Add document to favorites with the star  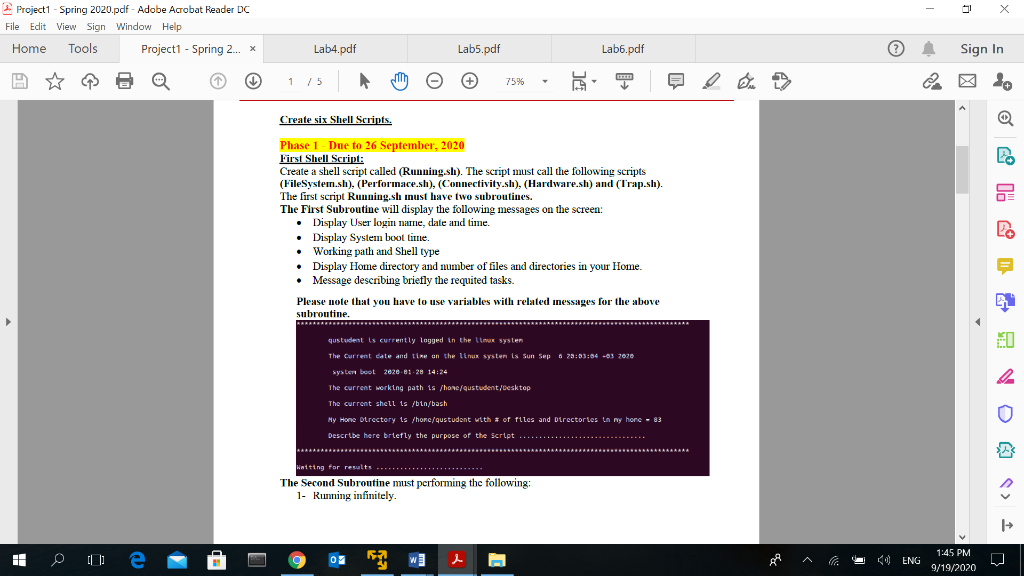point(55,81)
